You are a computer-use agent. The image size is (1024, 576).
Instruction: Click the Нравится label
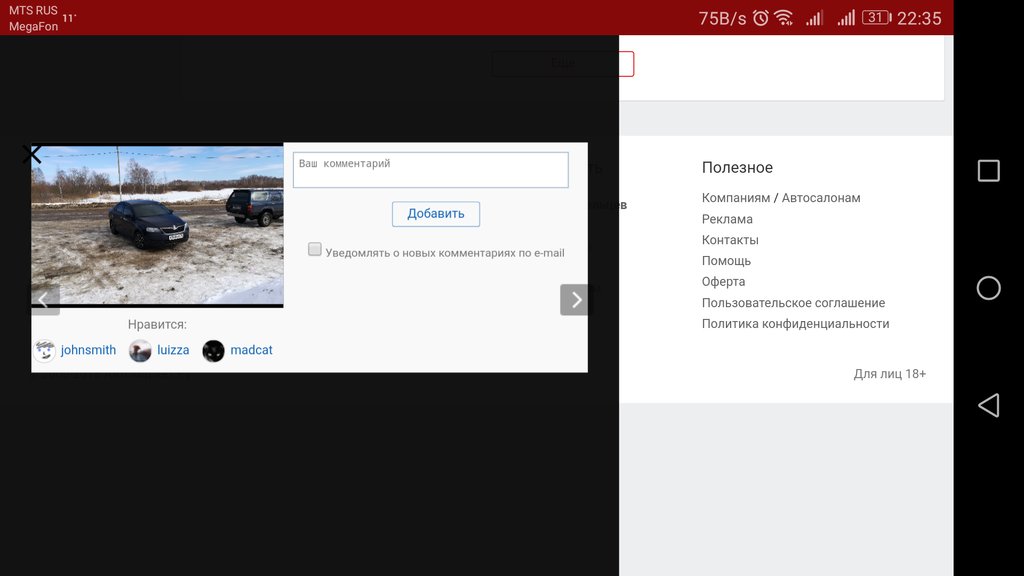pos(157,325)
